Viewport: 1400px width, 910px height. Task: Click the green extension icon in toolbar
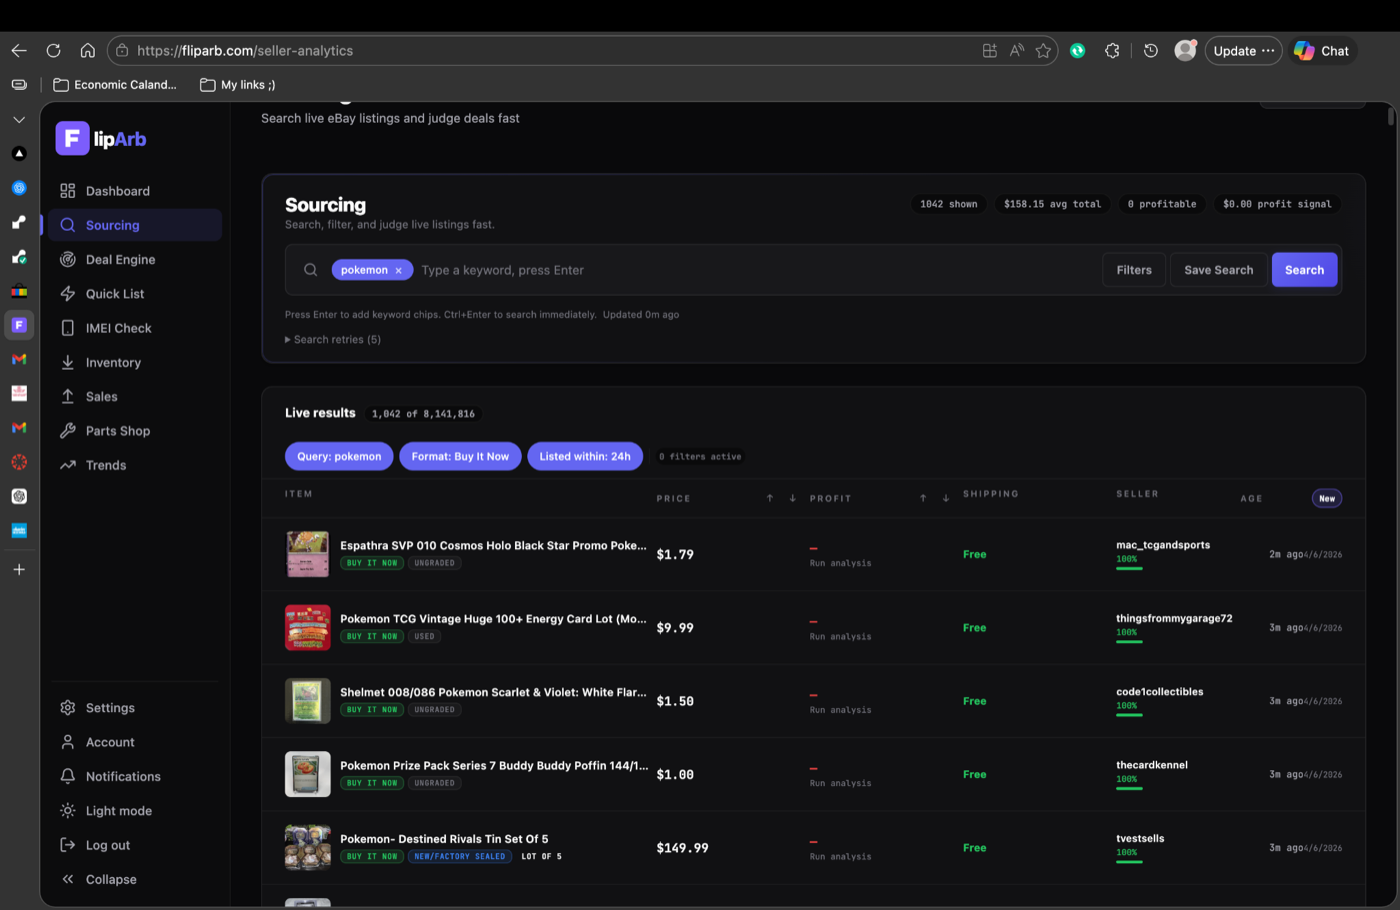(x=1077, y=51)
